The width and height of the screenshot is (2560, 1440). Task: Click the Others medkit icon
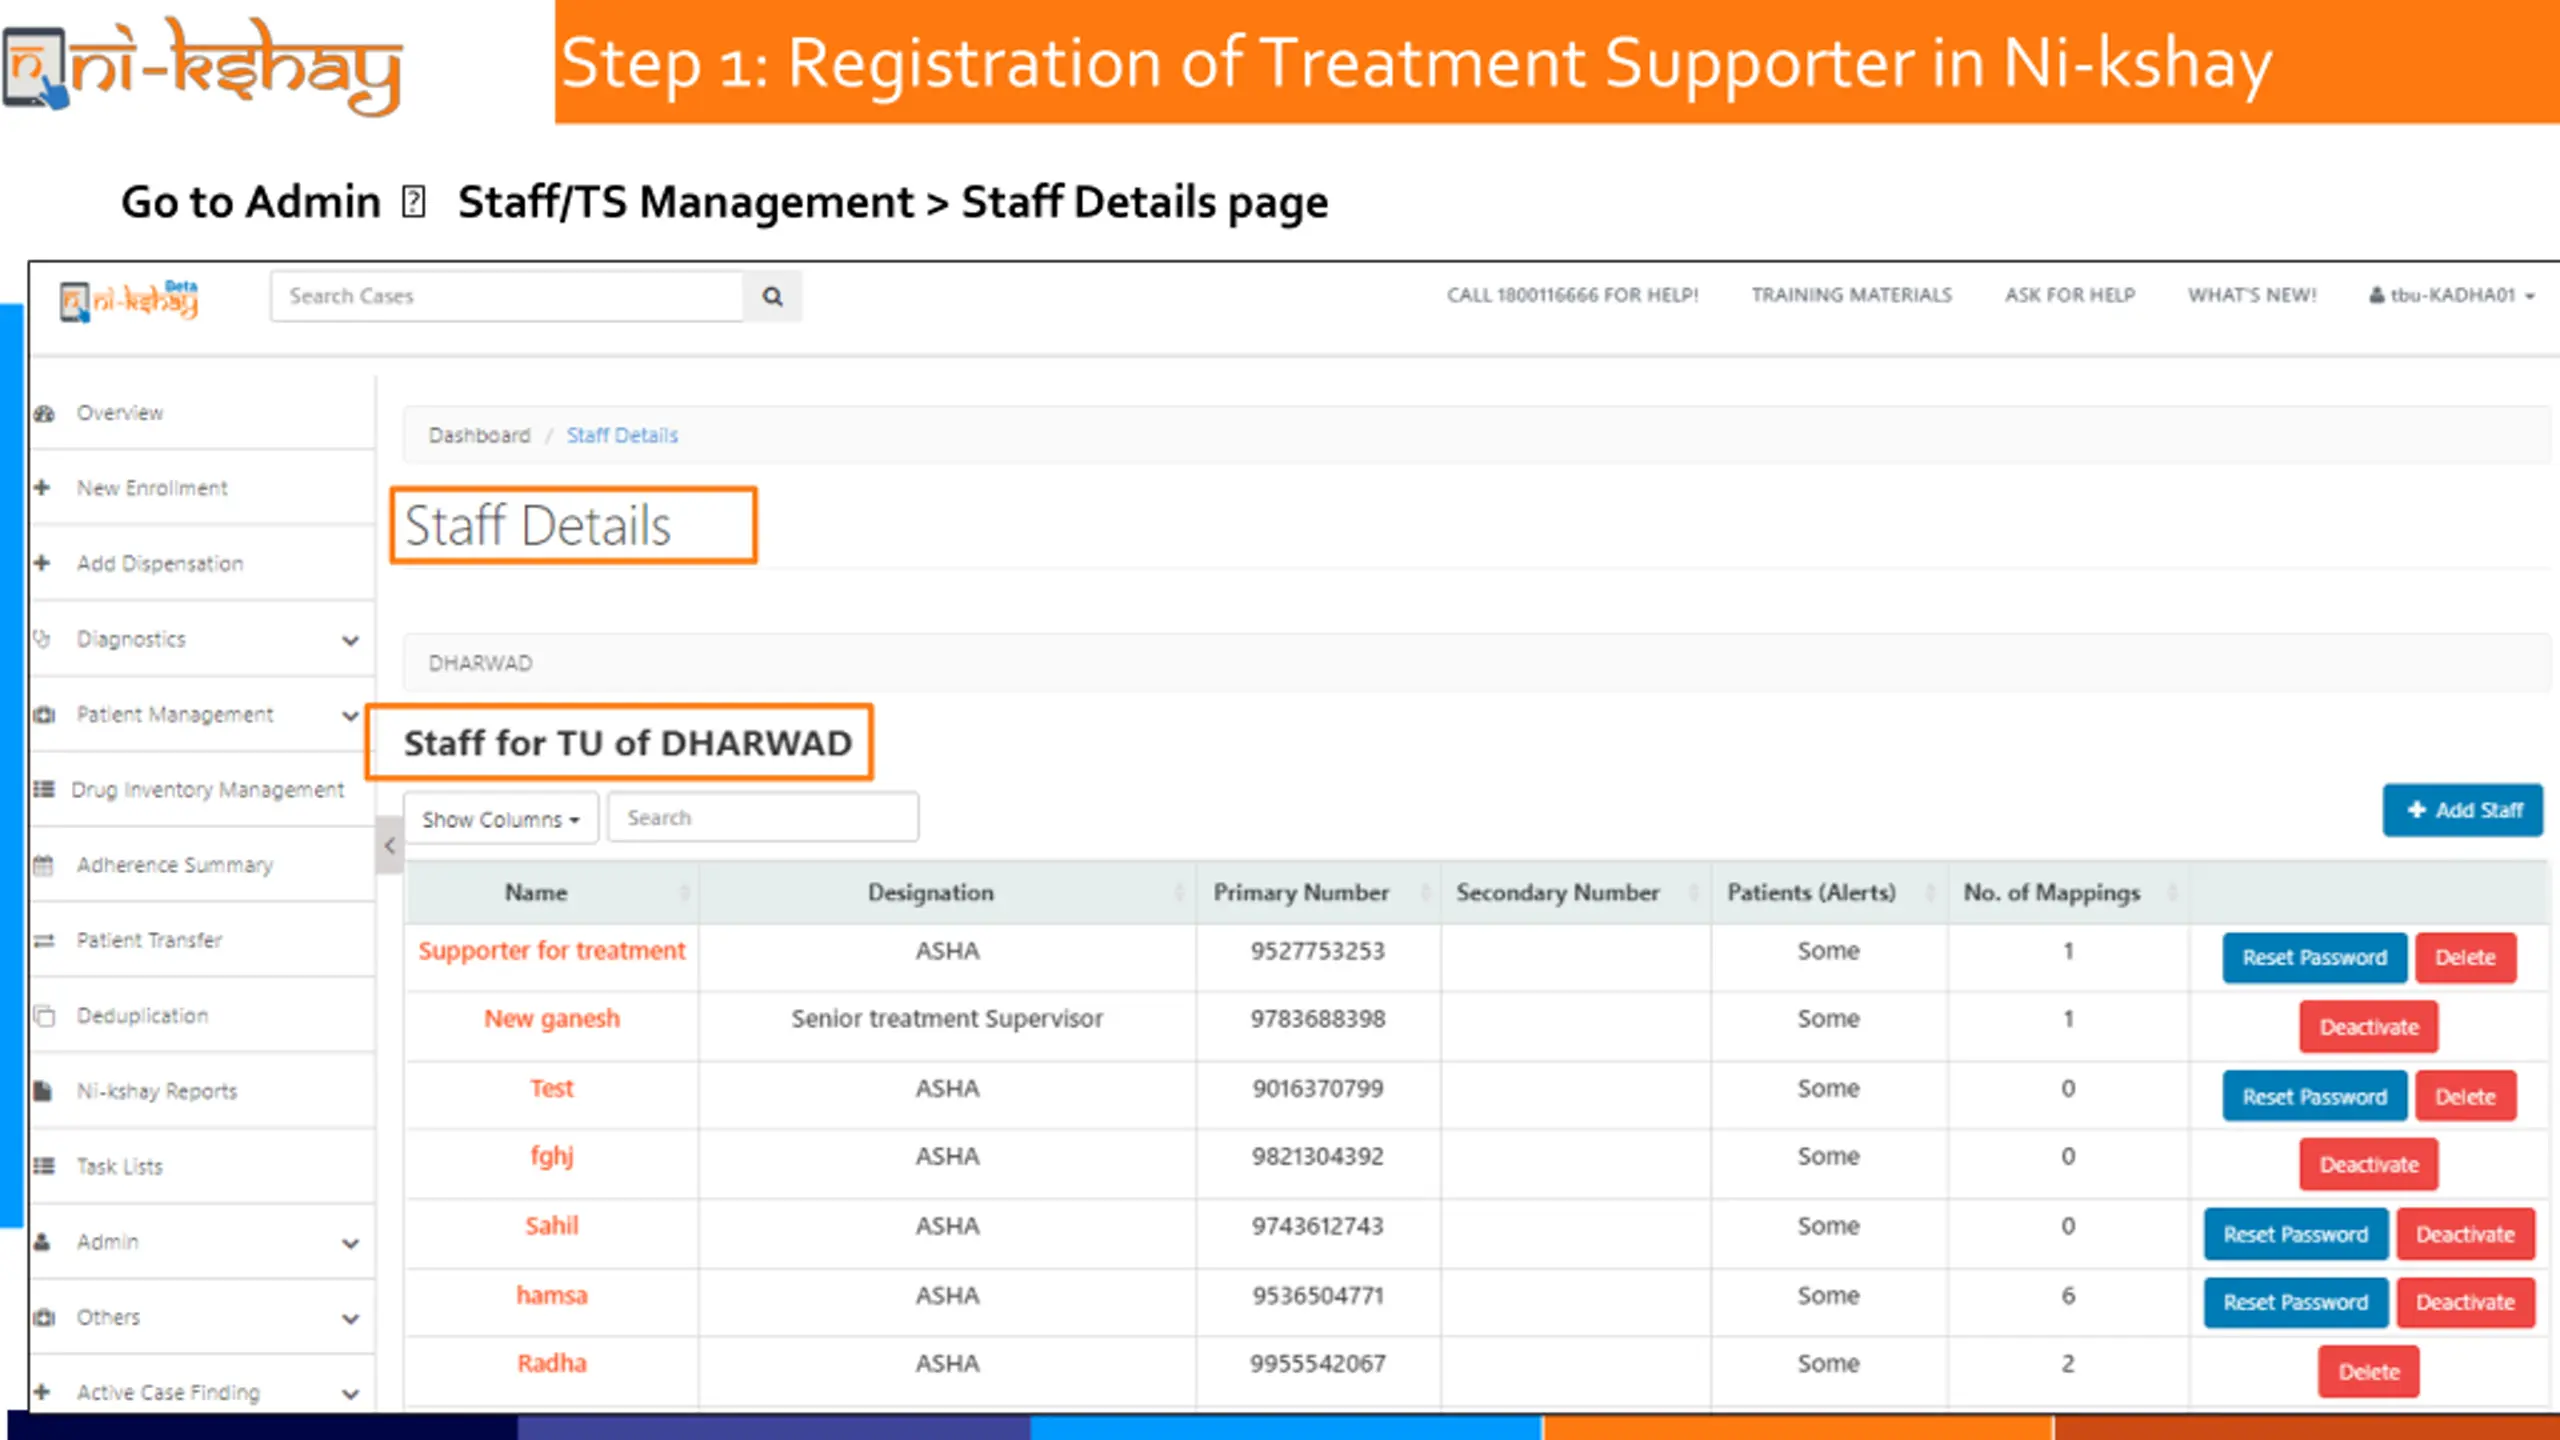tap(44, 1317)
